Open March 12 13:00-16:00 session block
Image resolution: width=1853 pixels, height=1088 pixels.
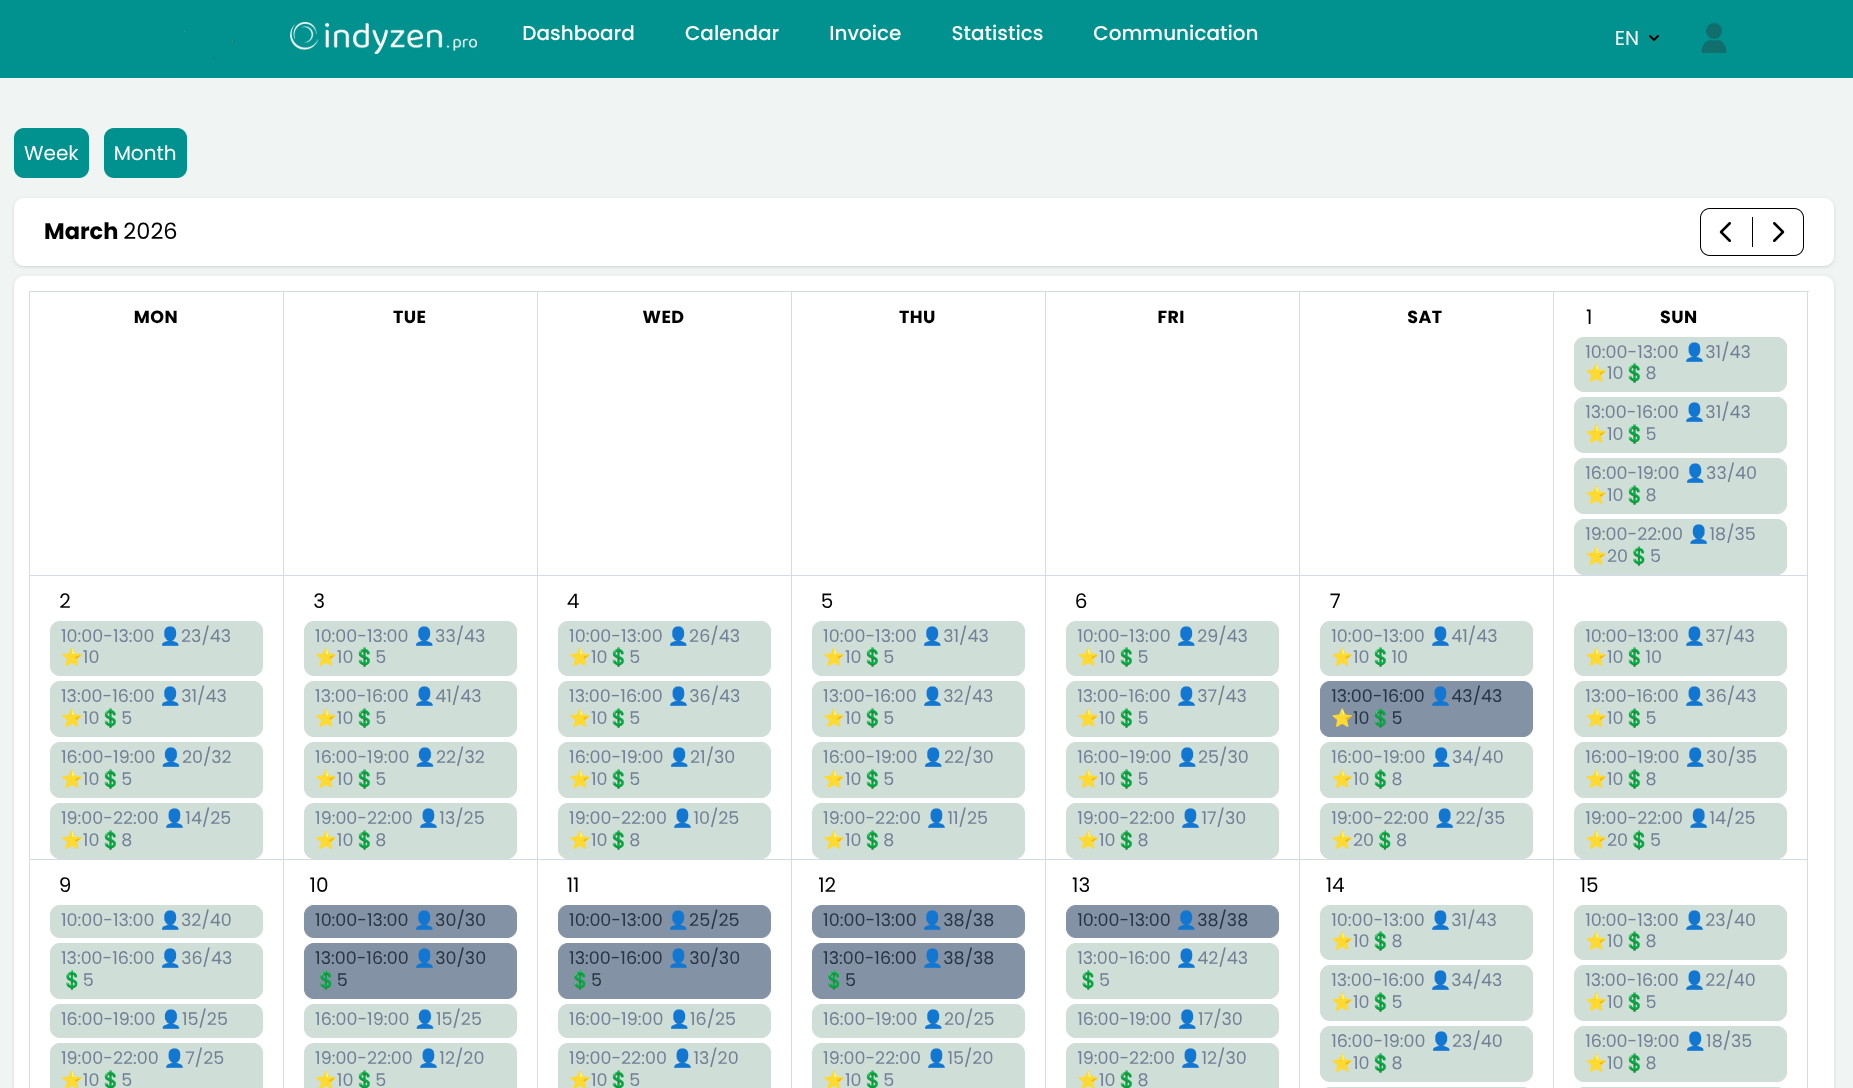coord(917,970)
